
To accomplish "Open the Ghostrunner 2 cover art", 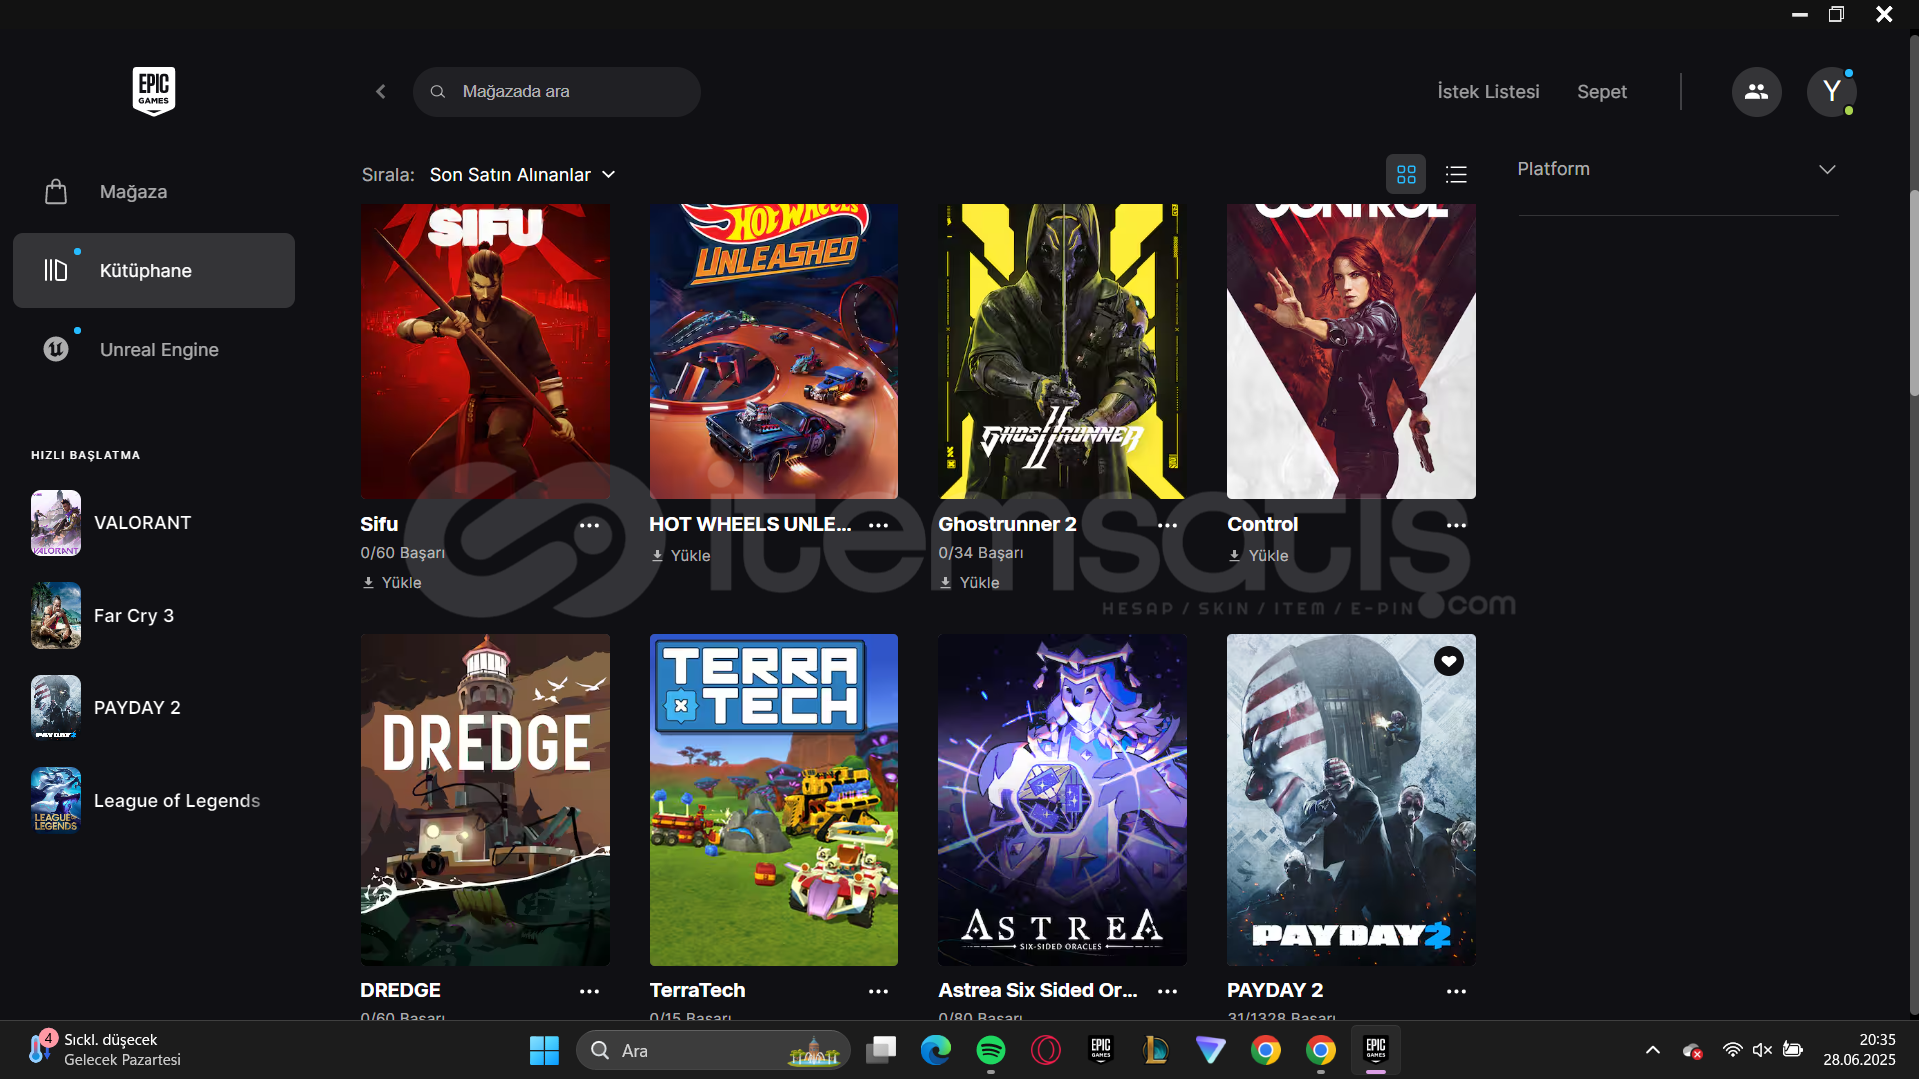I will click(x=1062, y=351).
